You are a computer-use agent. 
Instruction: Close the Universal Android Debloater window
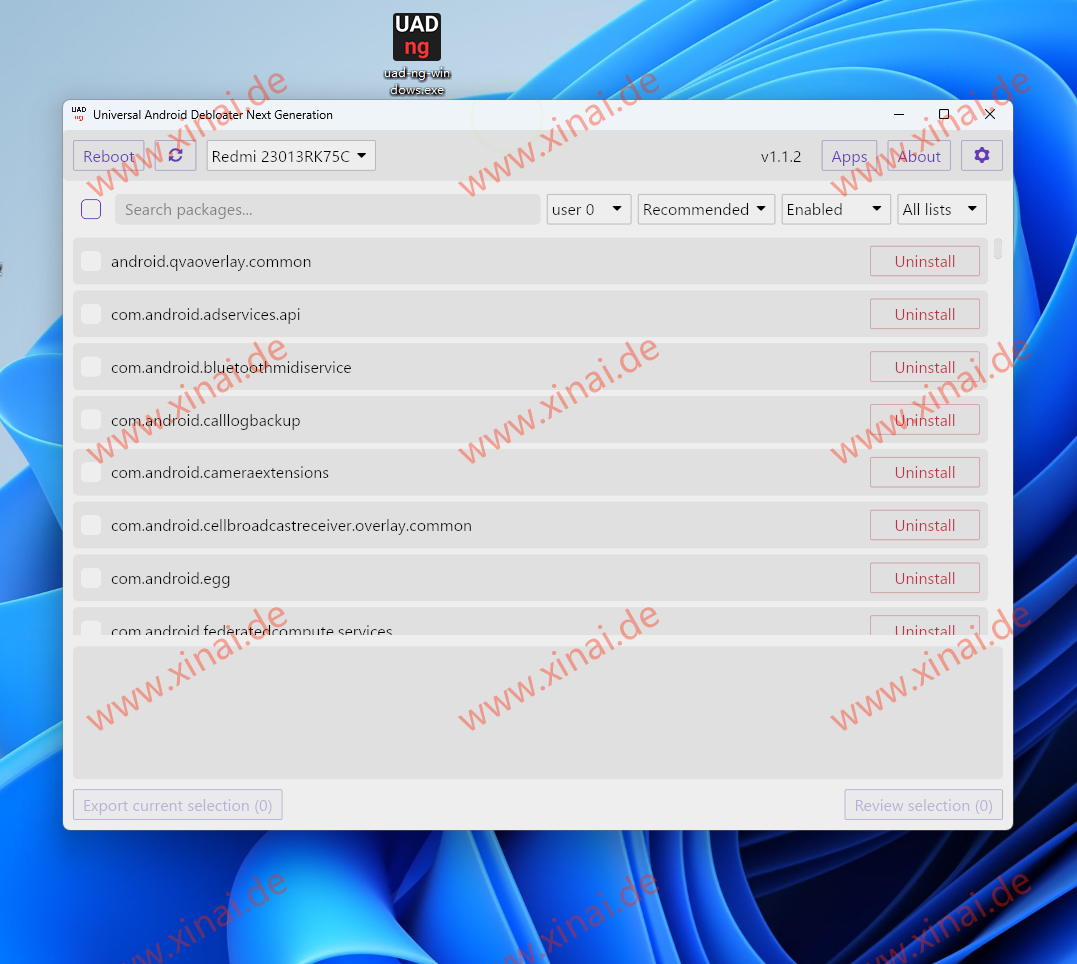990,114
